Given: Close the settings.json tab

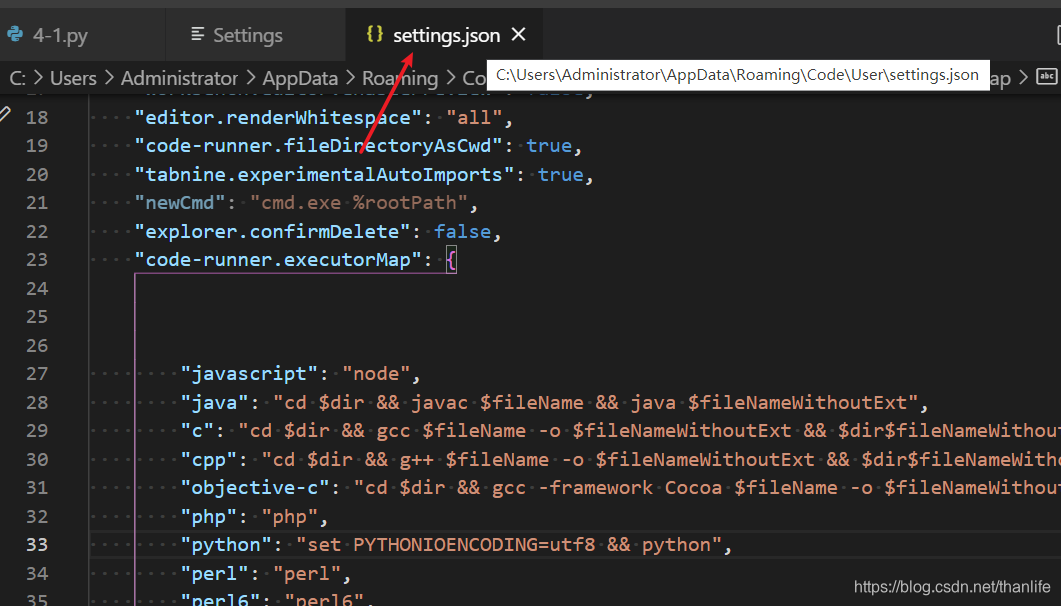Looking at the screenshot, I should (x=518, y=33).
